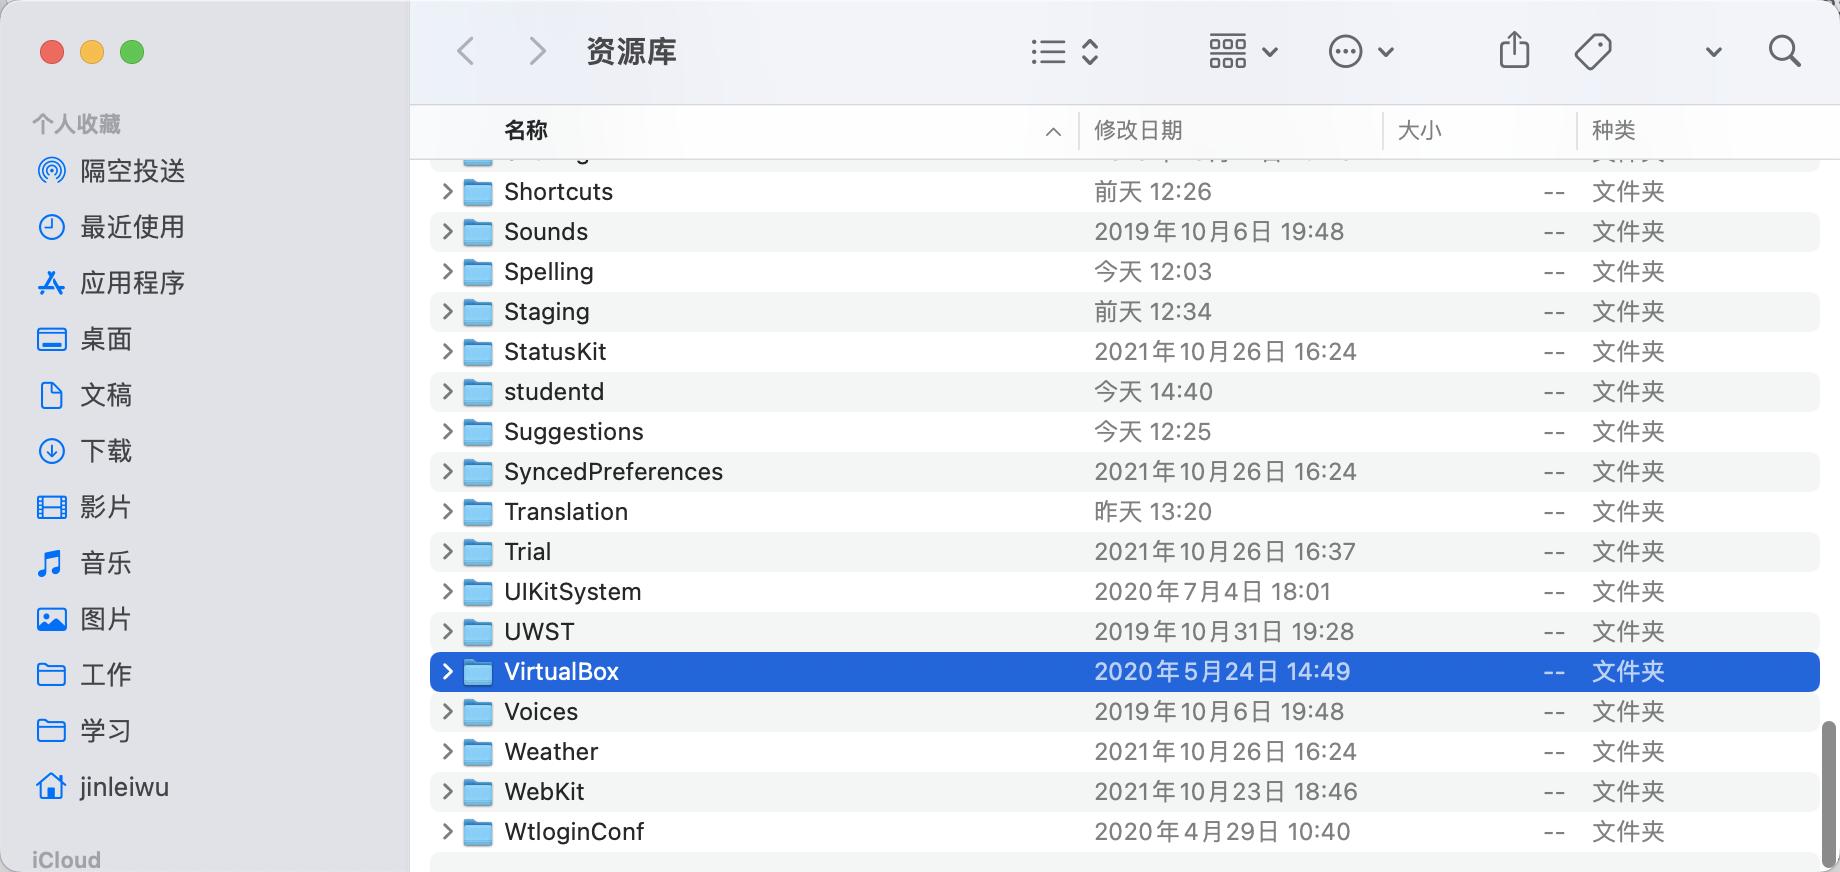1840x872 pixels.
Task: Sort by the 修改日期 column header
Action: [x=1138, y=130]
